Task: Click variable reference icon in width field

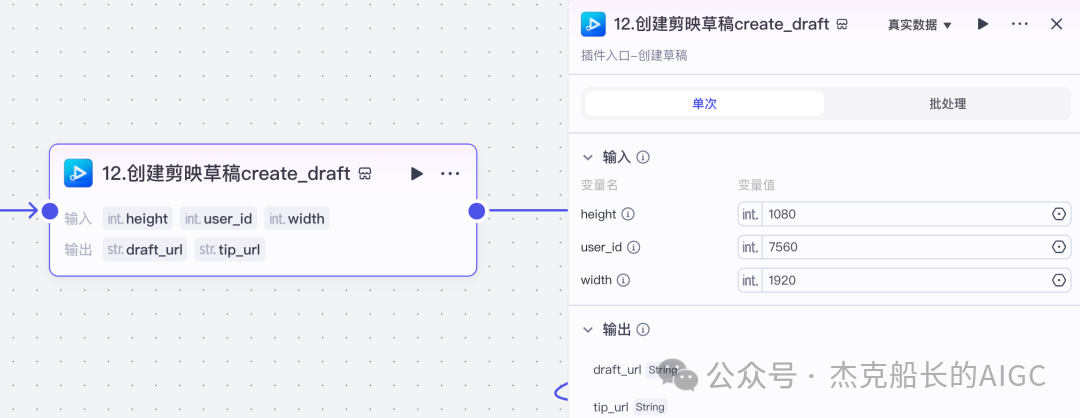Action: pos(1059,280)
